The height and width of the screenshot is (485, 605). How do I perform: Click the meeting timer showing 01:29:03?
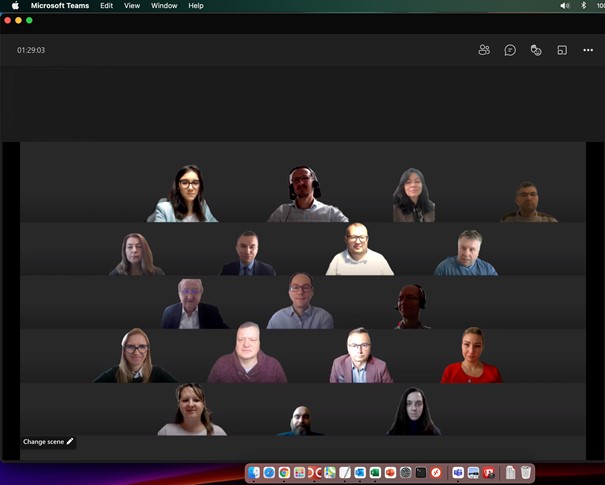click(x=31, y=50)
